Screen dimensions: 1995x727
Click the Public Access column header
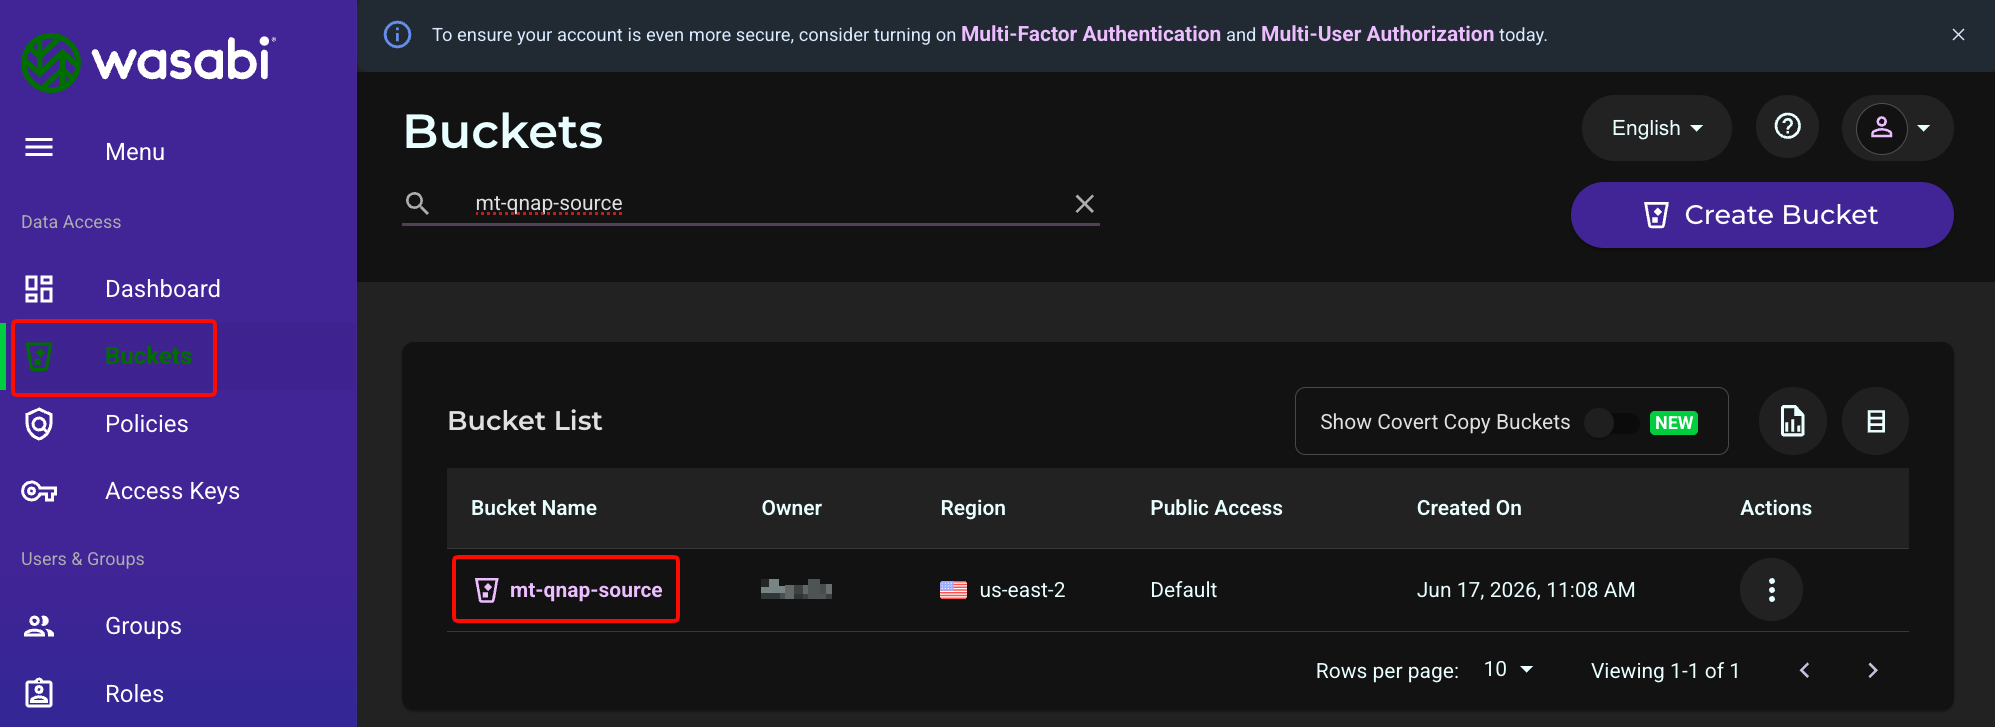click(x=1216, y=508)
